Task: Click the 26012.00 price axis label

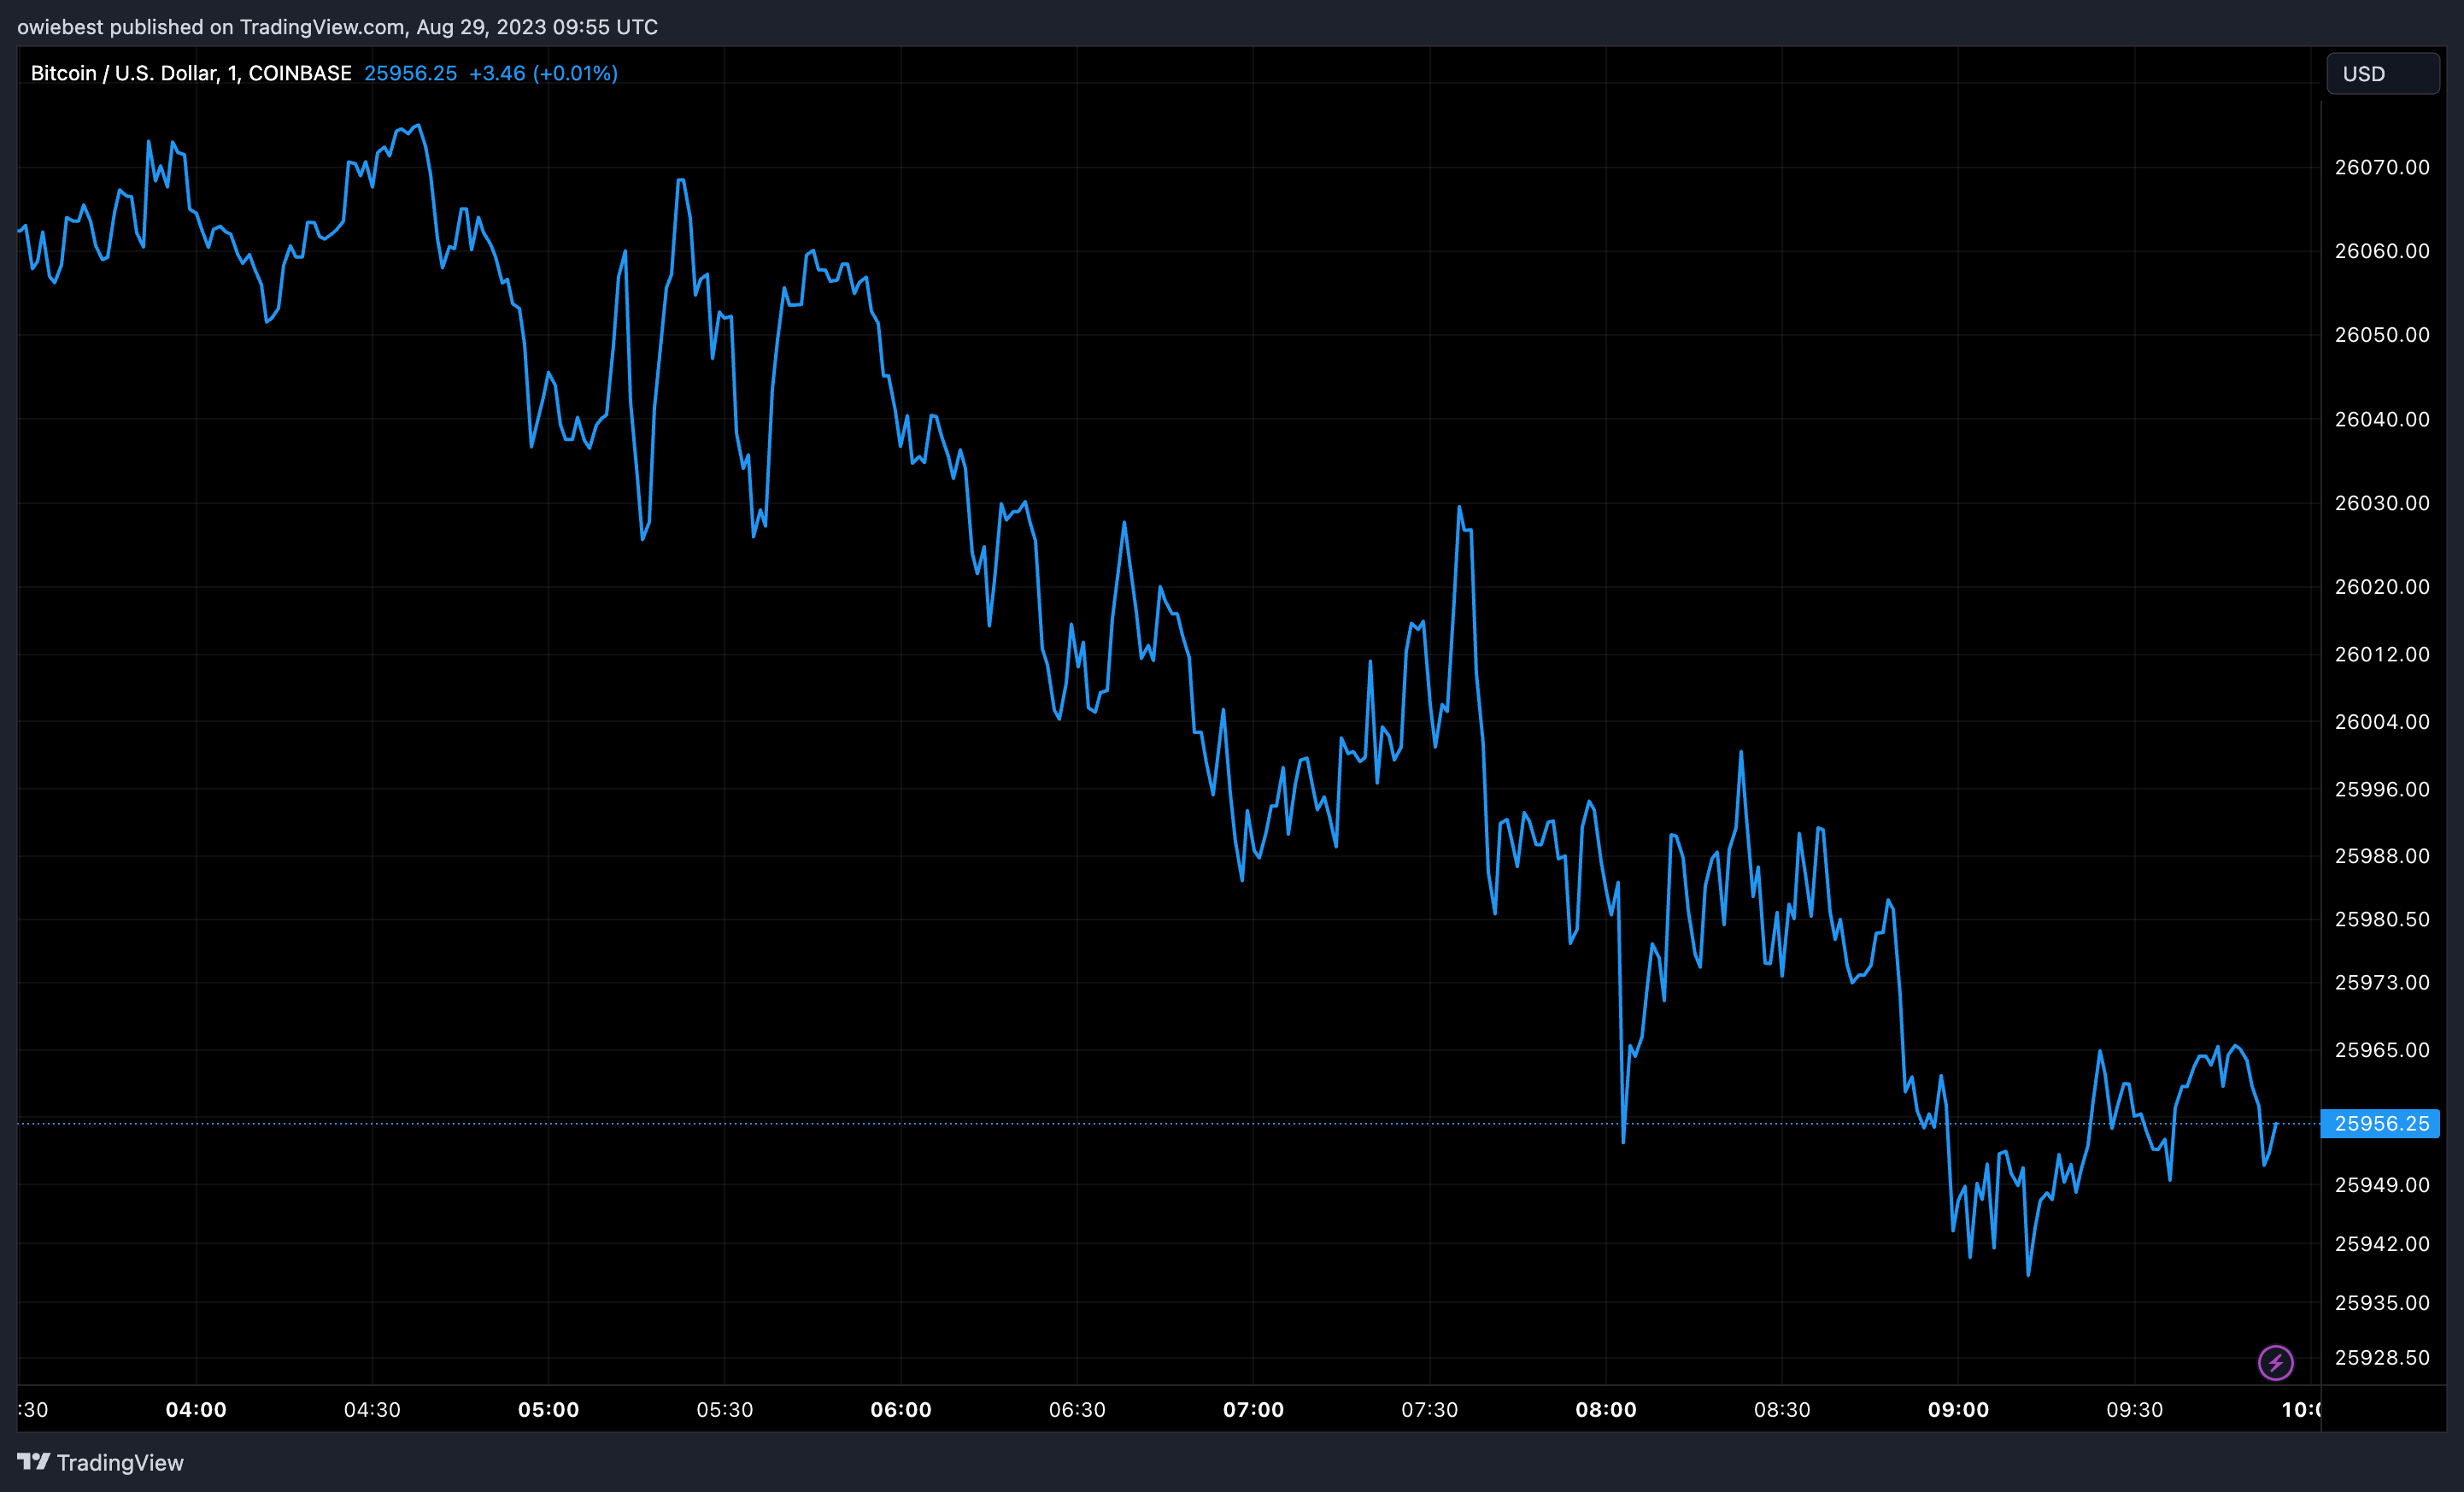Action: pyautogui.click(x=2381, y=654)
